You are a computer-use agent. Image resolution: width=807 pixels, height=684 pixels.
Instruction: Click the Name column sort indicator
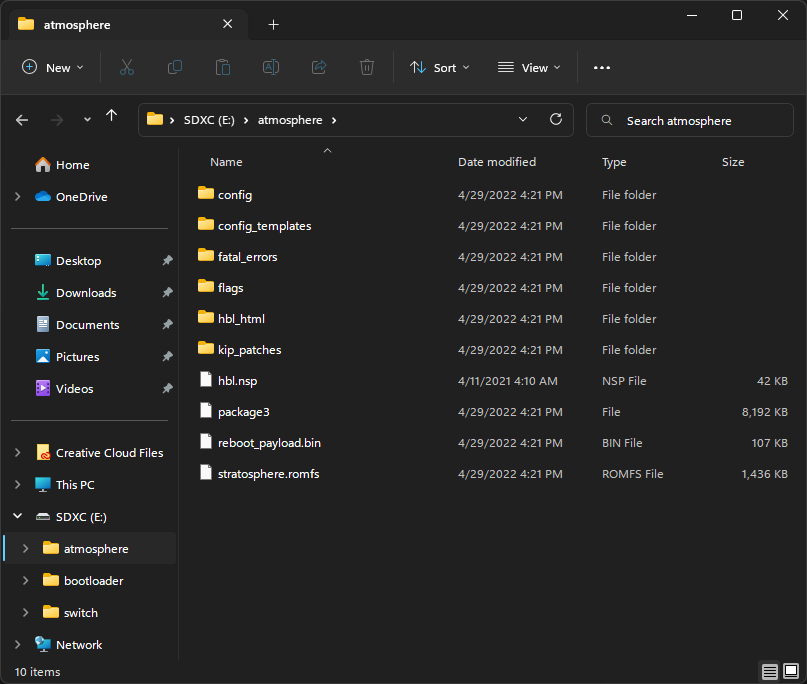[327, 150]
